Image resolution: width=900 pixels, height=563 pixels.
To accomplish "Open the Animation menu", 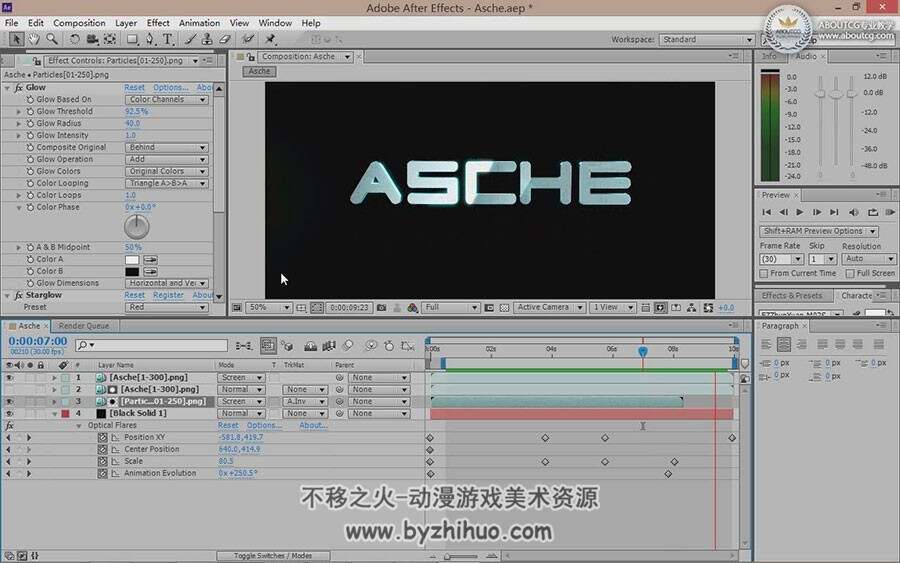I will 199,23.
